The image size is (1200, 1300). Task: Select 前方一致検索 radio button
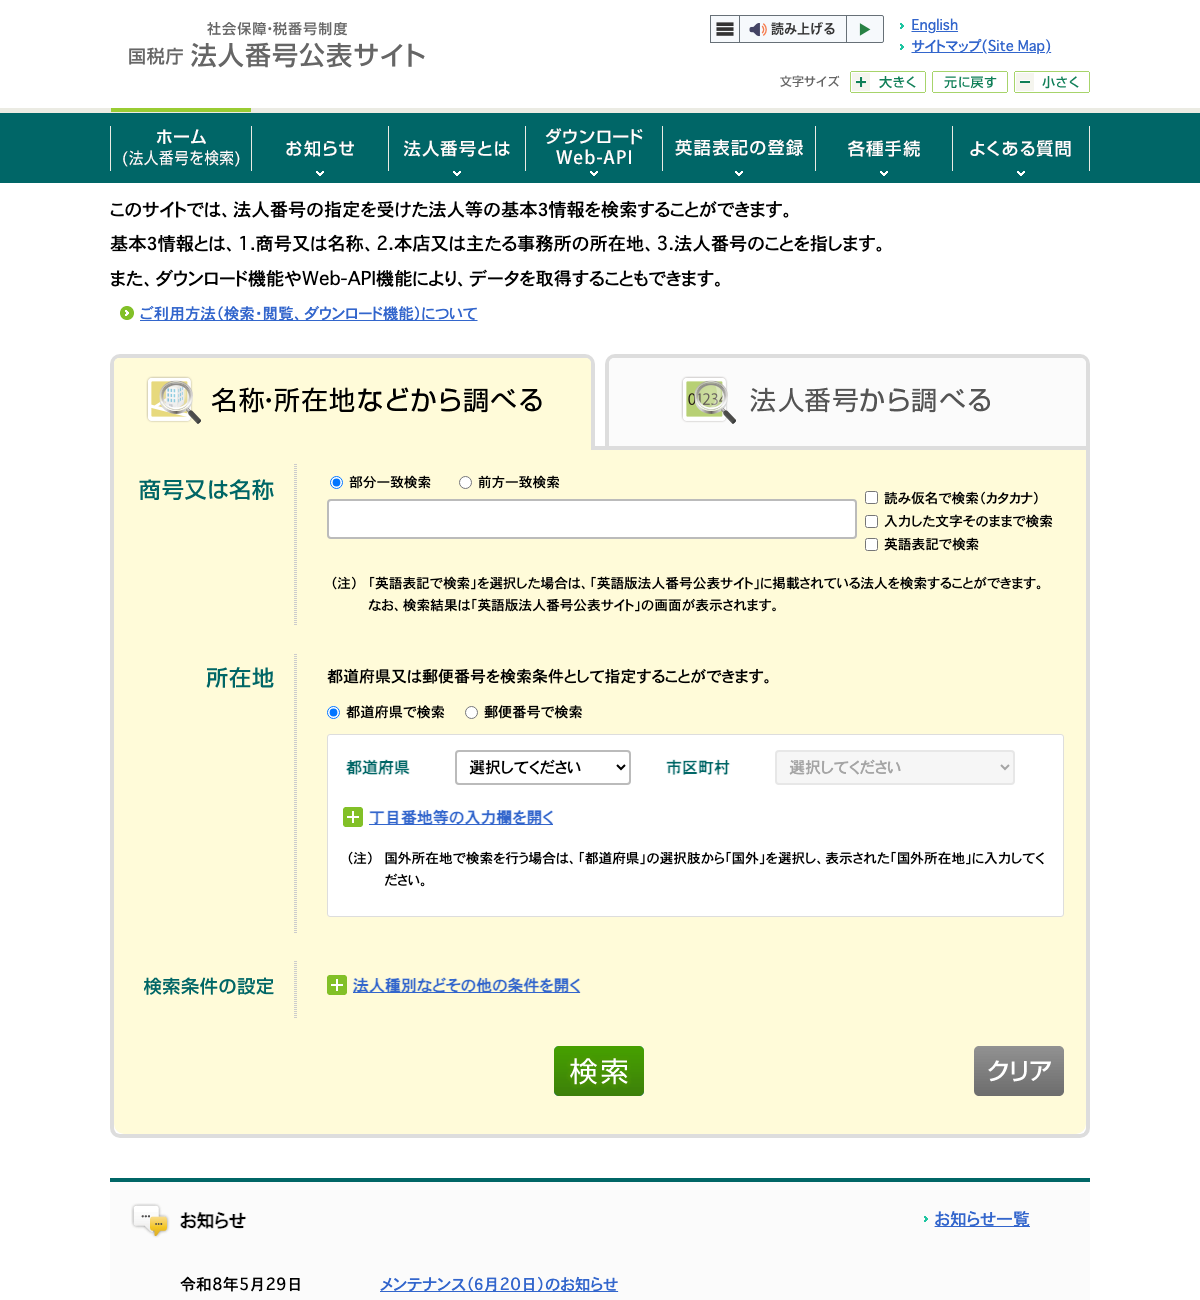point(465,482)
